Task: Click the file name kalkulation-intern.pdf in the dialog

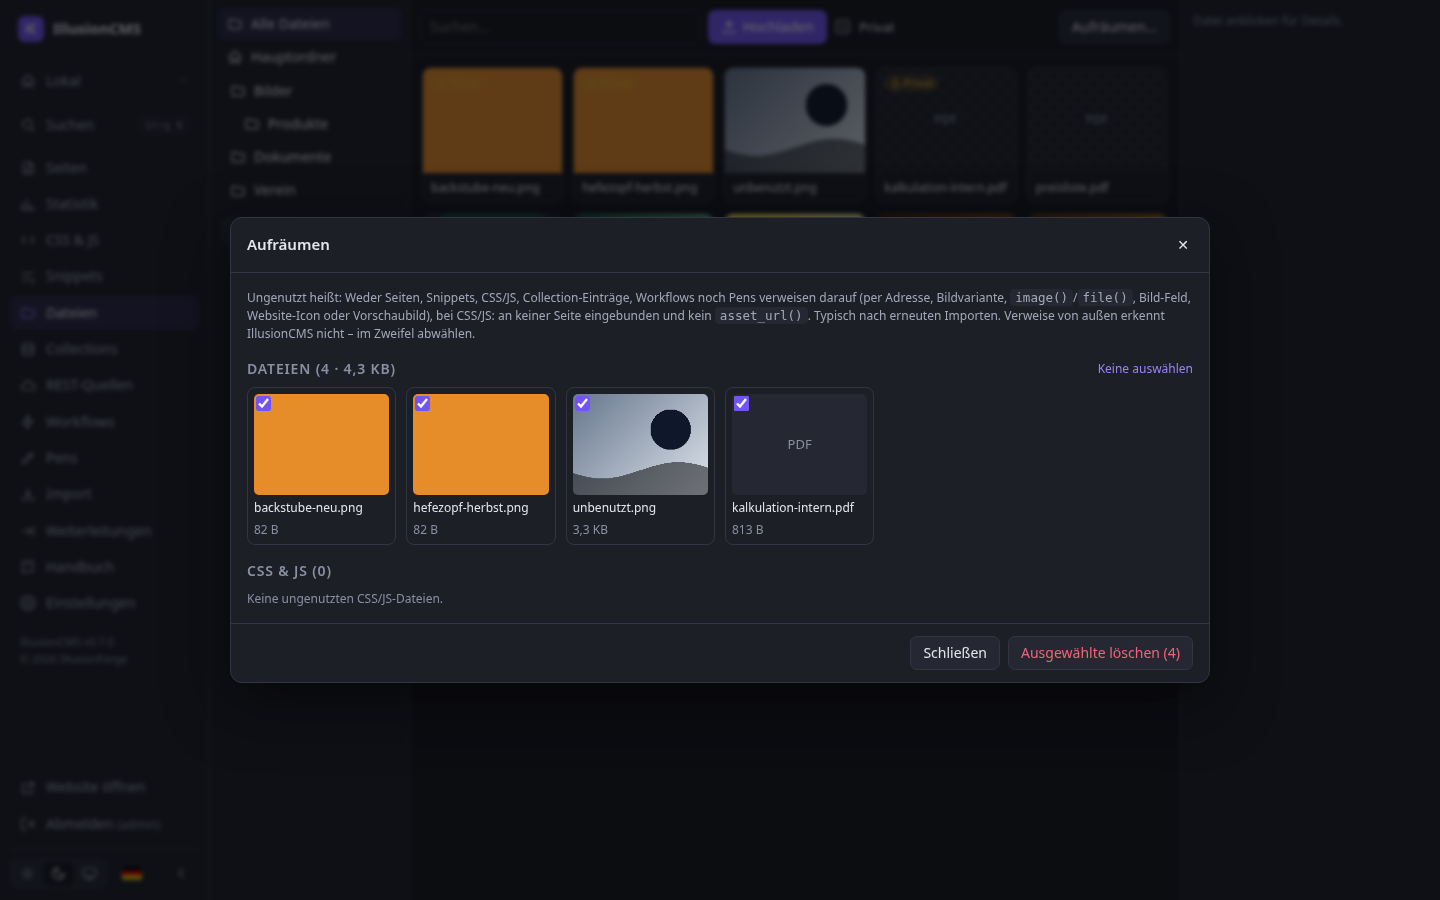Action: pyautogui.click(x=793, y=508)
